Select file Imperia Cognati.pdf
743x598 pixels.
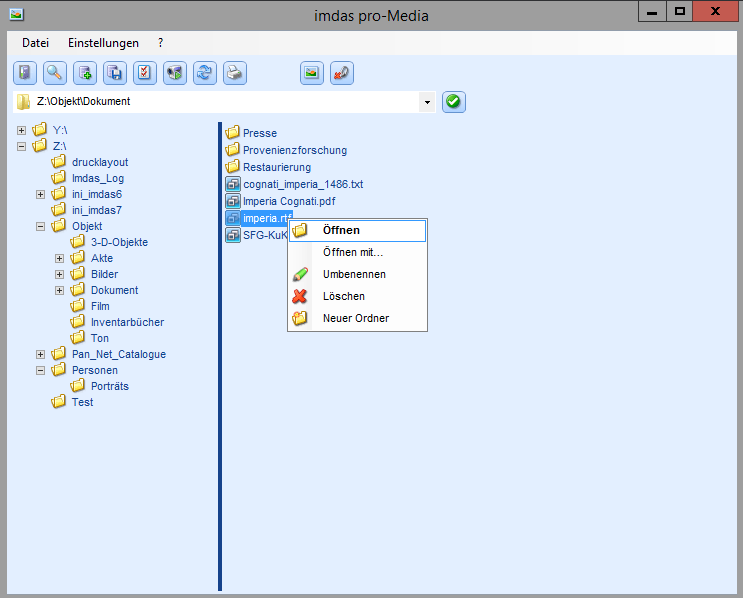(289, 201)
